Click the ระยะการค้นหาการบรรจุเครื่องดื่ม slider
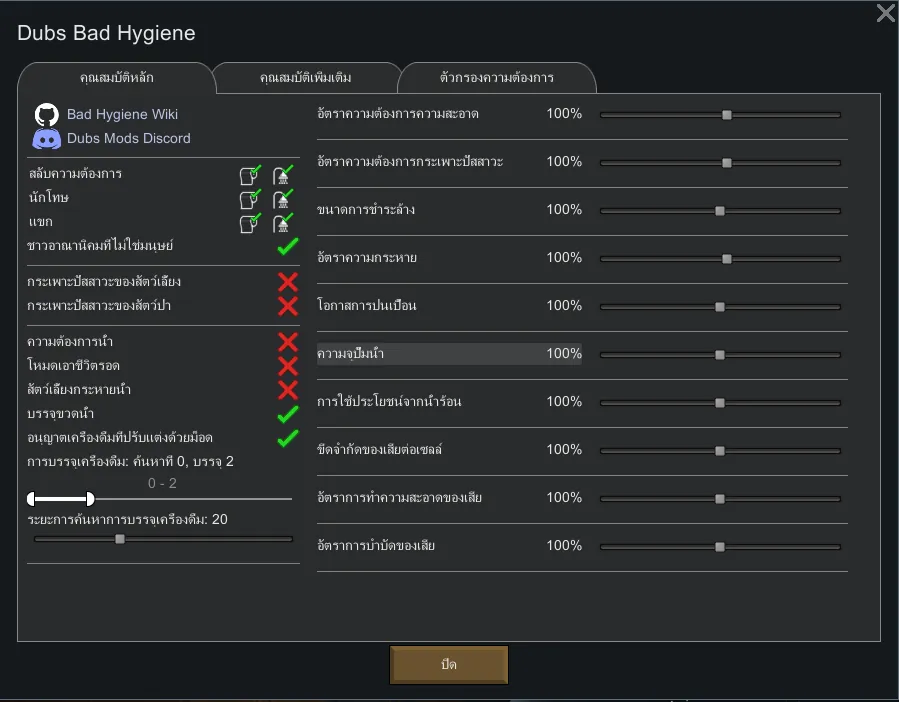899x702 pixels. click(x=163, y=539)
